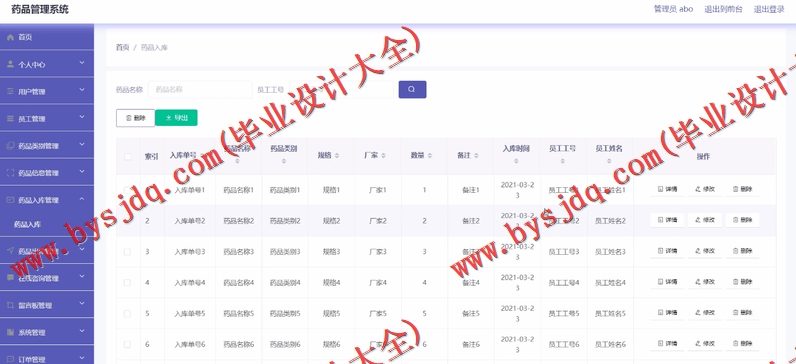
Task: Click the person icon next to 个人中心
Action: pyautogui.click(x=10, y=64)
